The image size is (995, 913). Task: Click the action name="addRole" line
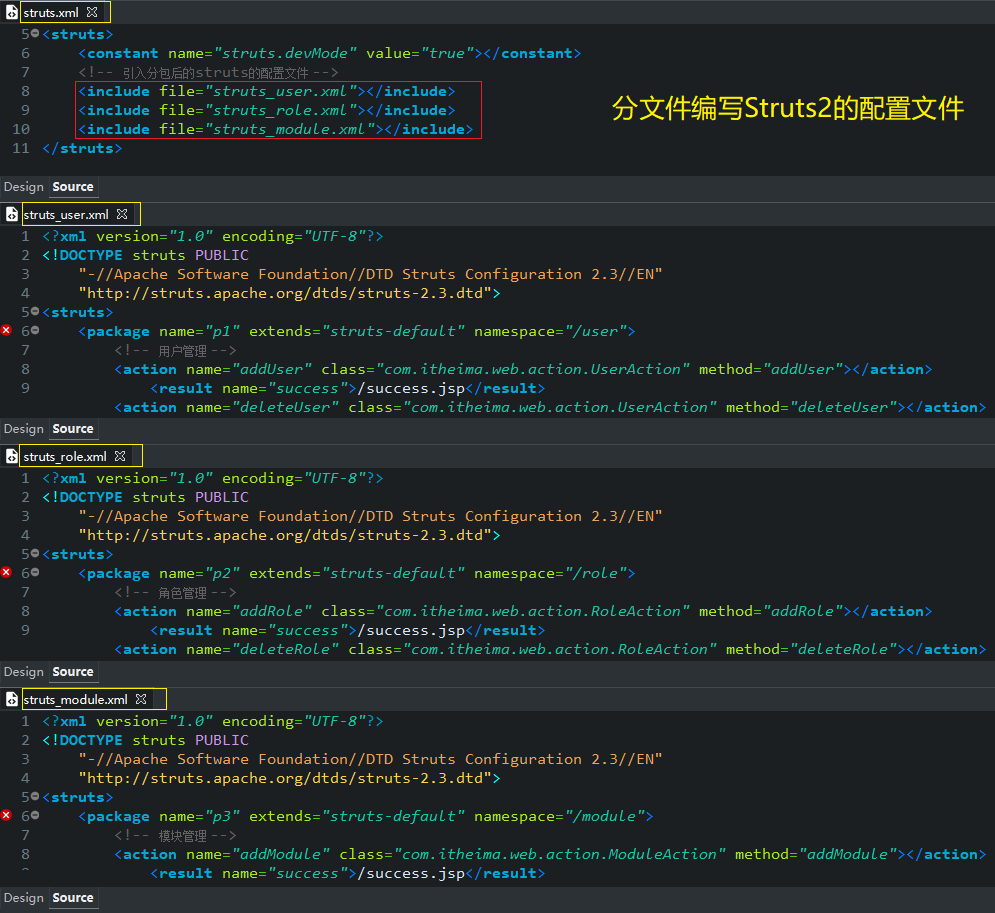pyautogui.click(x=523, y=612)
